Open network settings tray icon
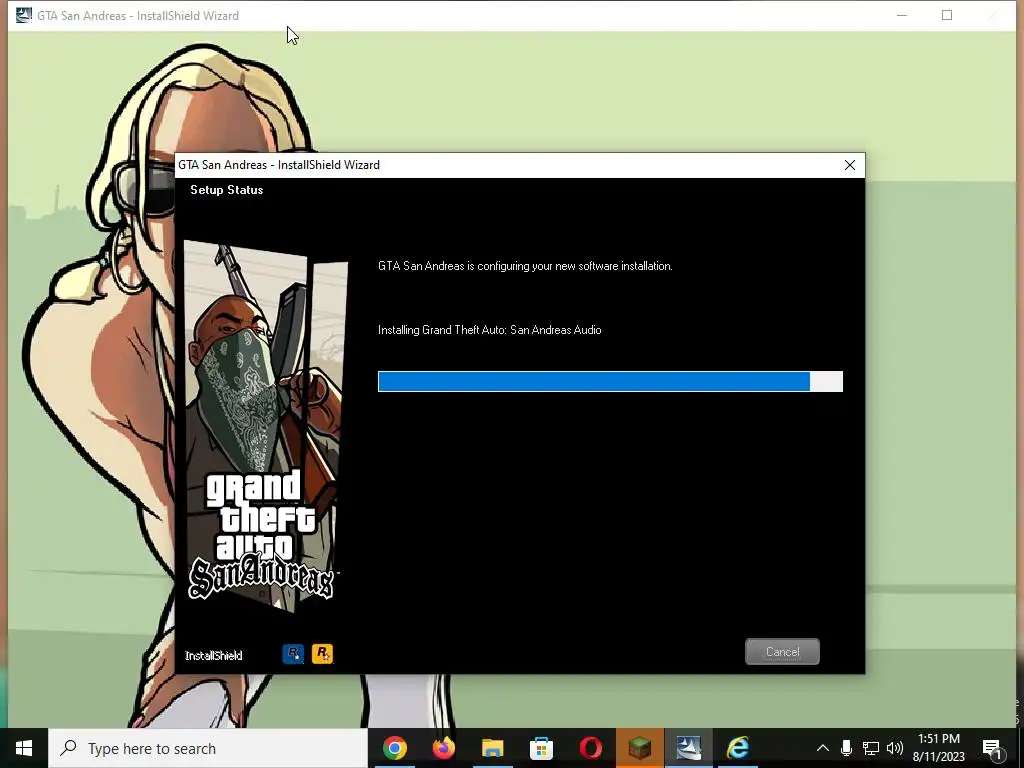Image resolution: width=1024 pixels, height=768 pixels. [871, 748]
